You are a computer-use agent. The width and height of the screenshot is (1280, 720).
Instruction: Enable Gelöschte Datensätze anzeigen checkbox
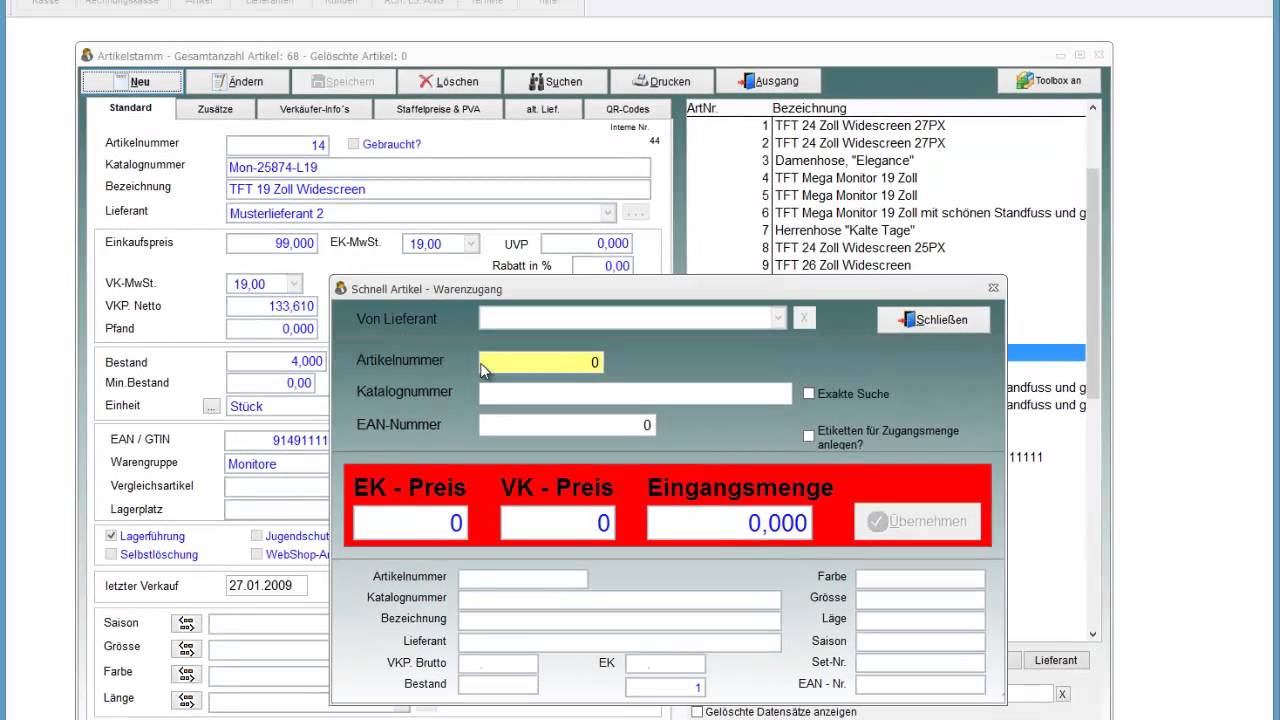coord(698,712)
